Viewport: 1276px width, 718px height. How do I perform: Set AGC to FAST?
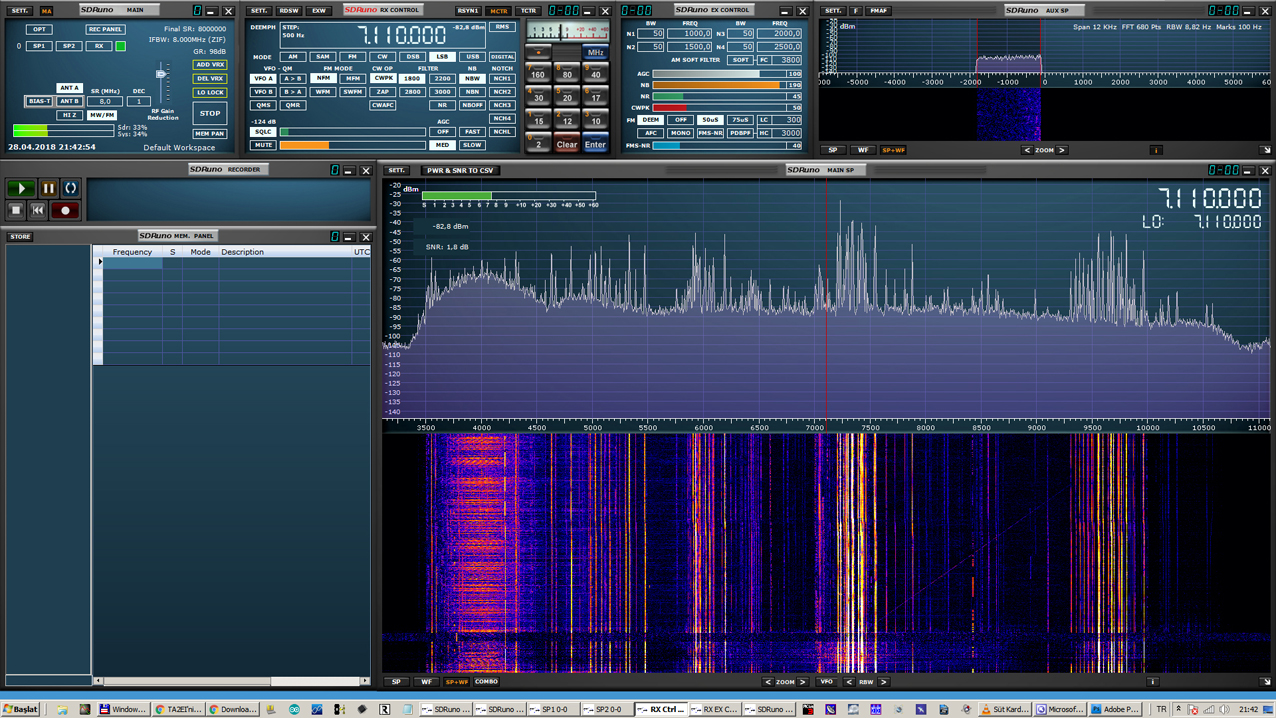[472, 131]
